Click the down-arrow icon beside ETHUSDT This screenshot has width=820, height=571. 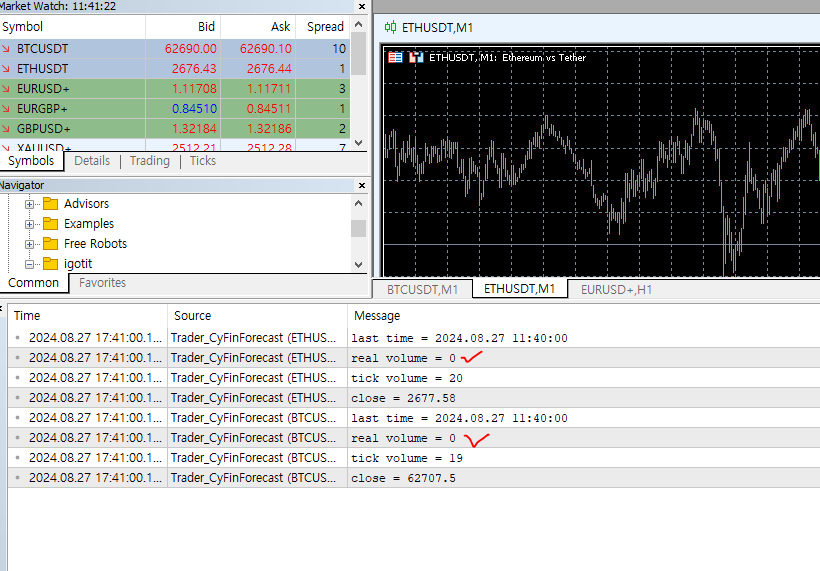6,68
